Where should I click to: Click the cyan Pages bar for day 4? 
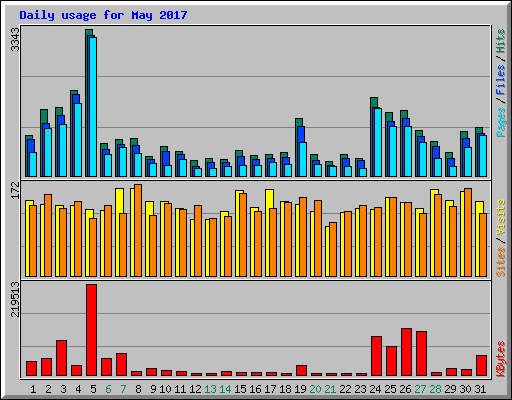[78, 140]
